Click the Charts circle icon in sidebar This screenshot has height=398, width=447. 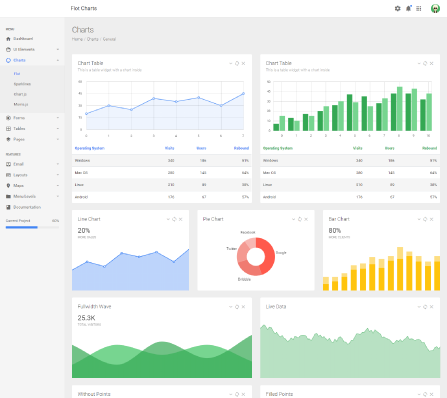(x=8, y=60)
